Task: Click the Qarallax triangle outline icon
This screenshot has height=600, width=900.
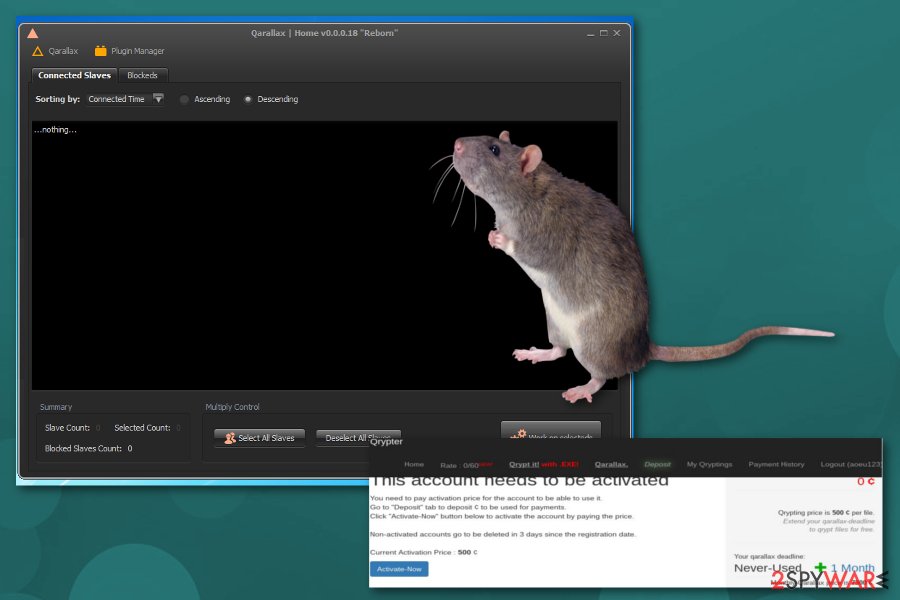Action: click(38, 51)
